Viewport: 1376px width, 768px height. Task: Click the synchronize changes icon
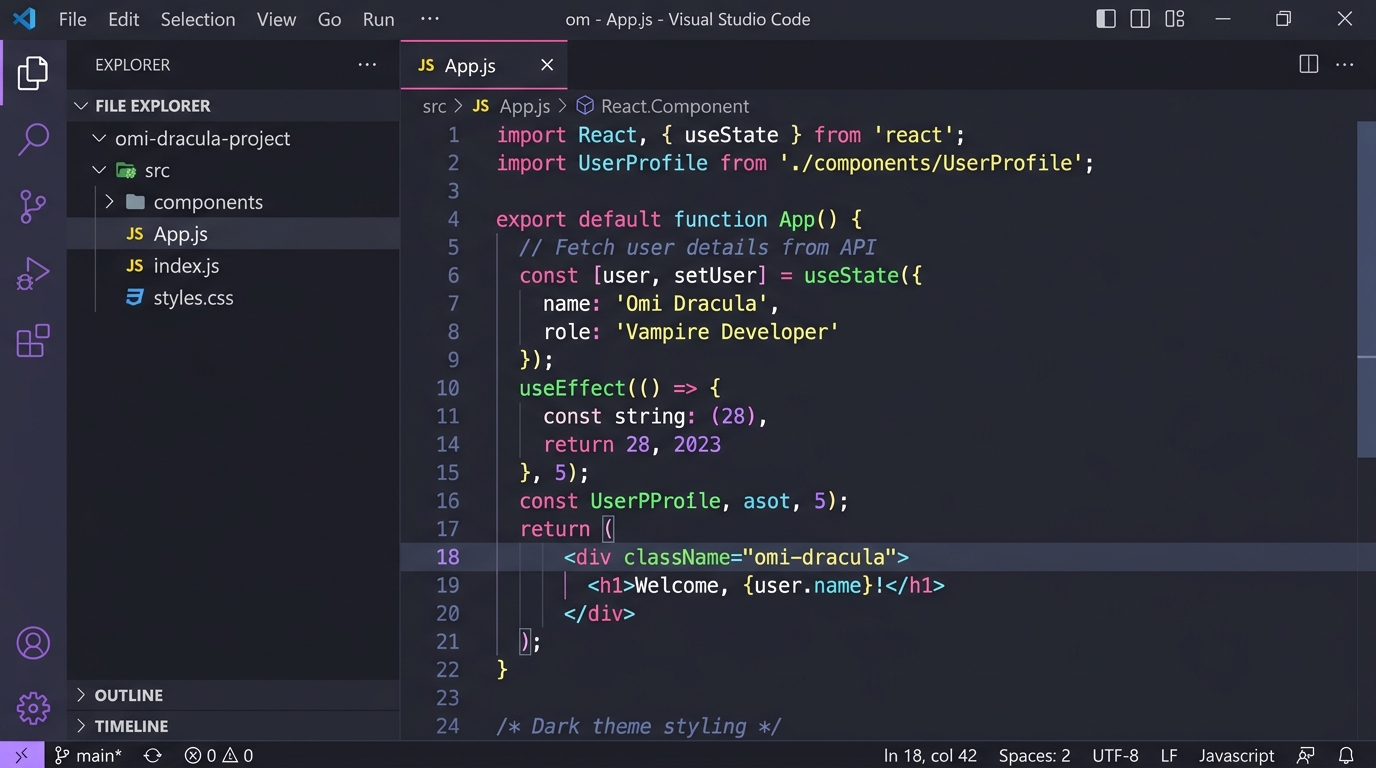click(x=152, y=756)
